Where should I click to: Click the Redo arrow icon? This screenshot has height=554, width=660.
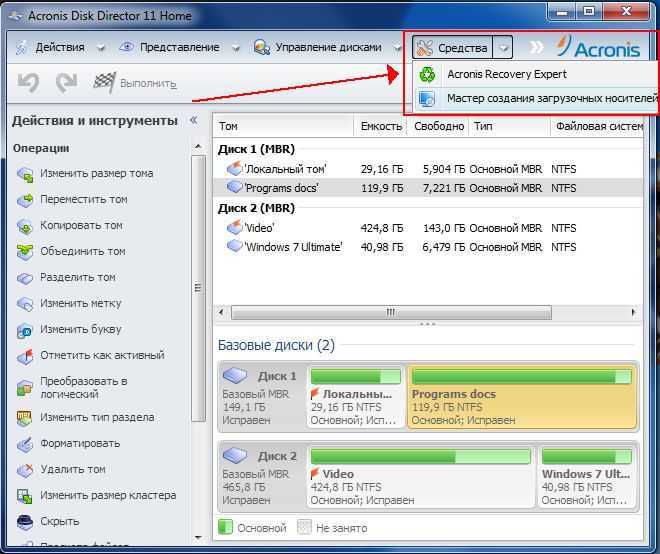click(x=66, y=82)
